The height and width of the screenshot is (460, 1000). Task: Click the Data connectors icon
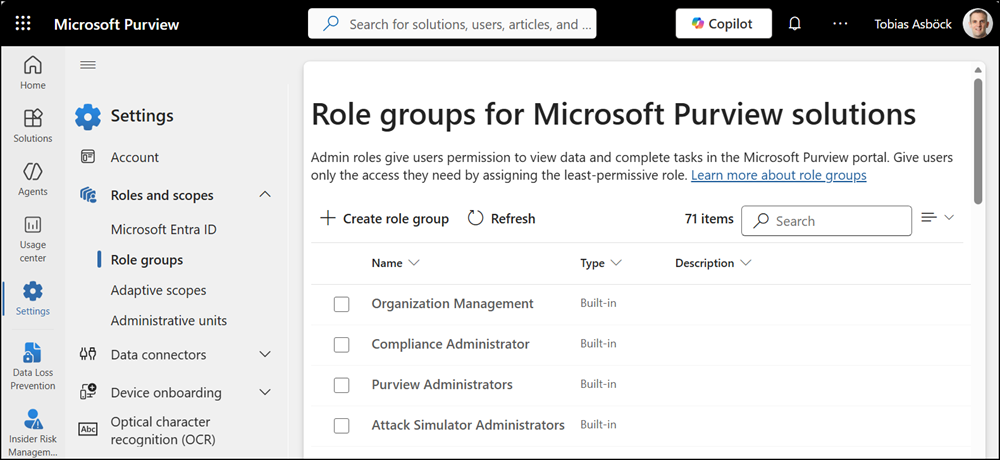tap(88, 354)
